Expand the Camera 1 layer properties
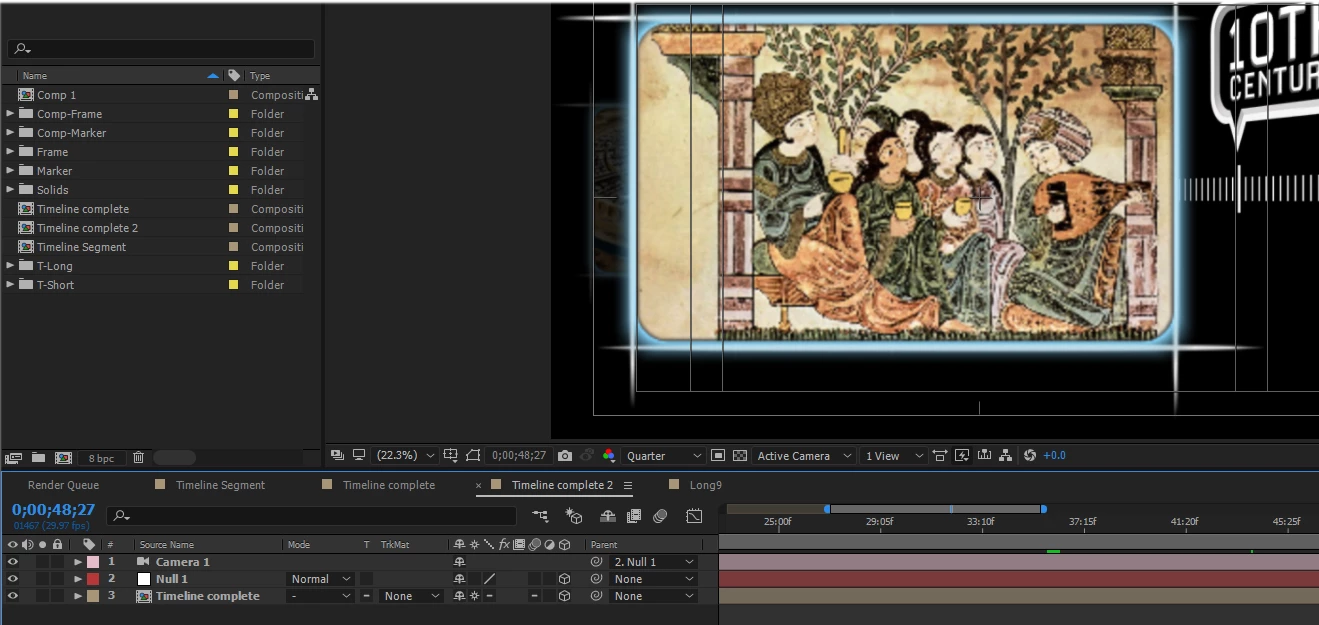1319x625 pixels. click(78, 562)
